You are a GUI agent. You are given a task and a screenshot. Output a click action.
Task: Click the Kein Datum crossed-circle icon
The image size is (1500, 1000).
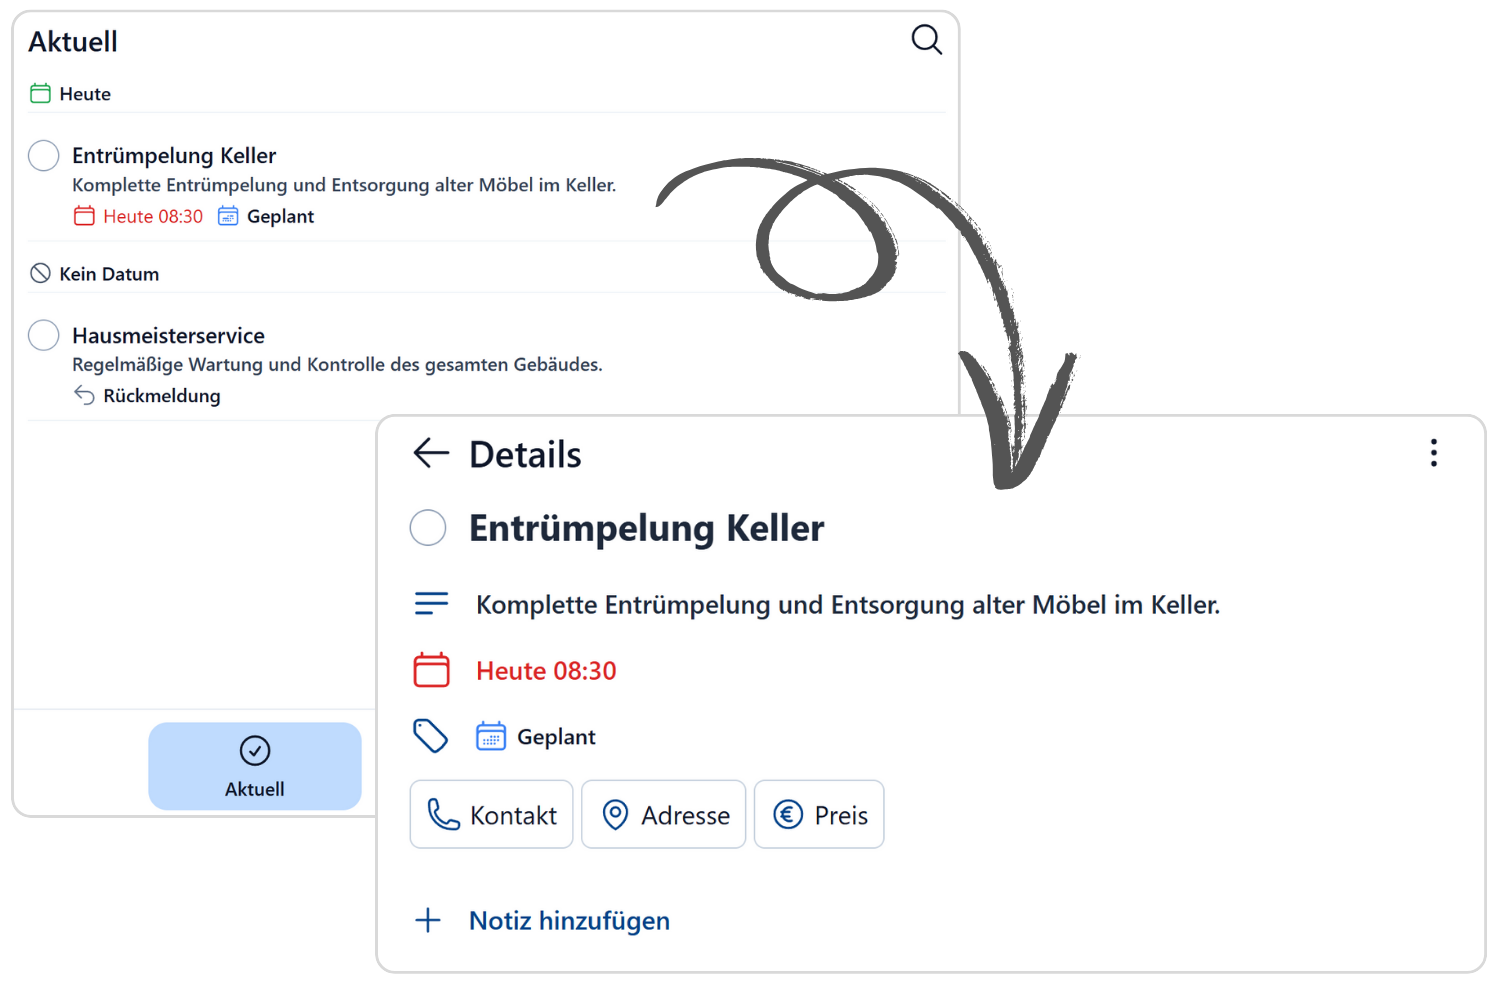coord(40,273)
